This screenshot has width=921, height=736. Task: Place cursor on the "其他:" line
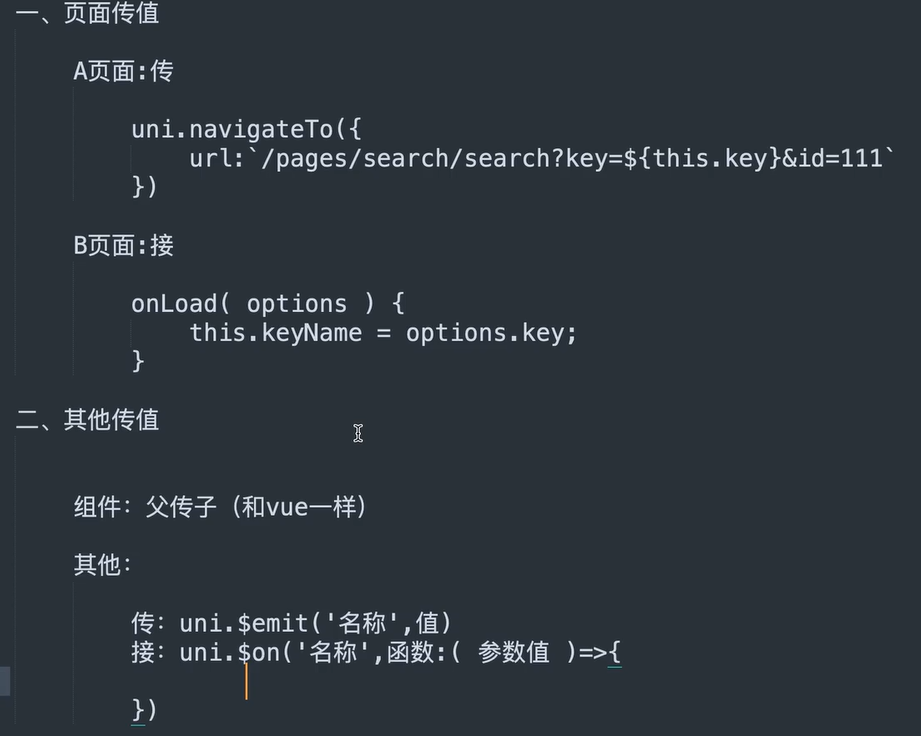tap(102, 565)
